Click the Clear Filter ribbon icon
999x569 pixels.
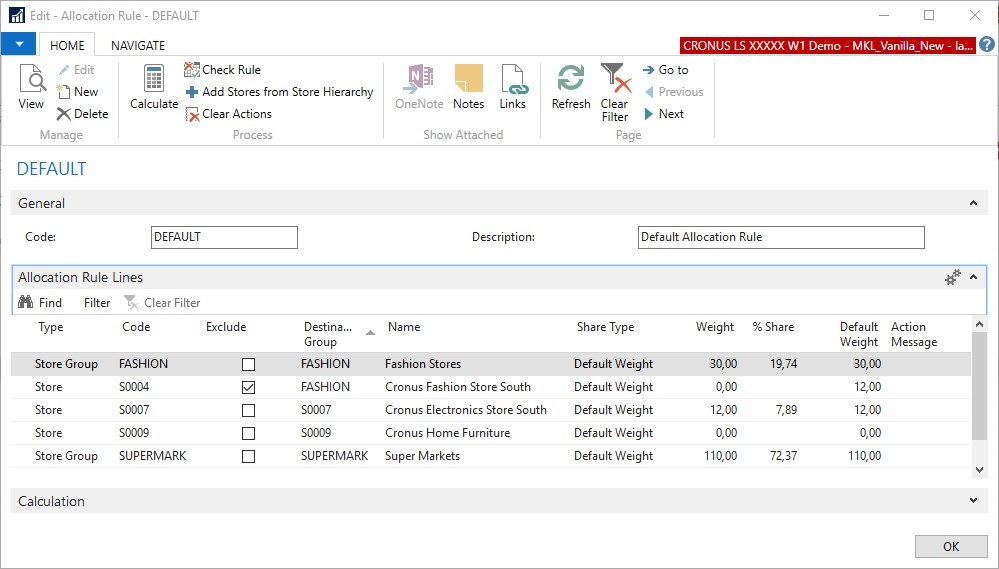tap(614, 91)
